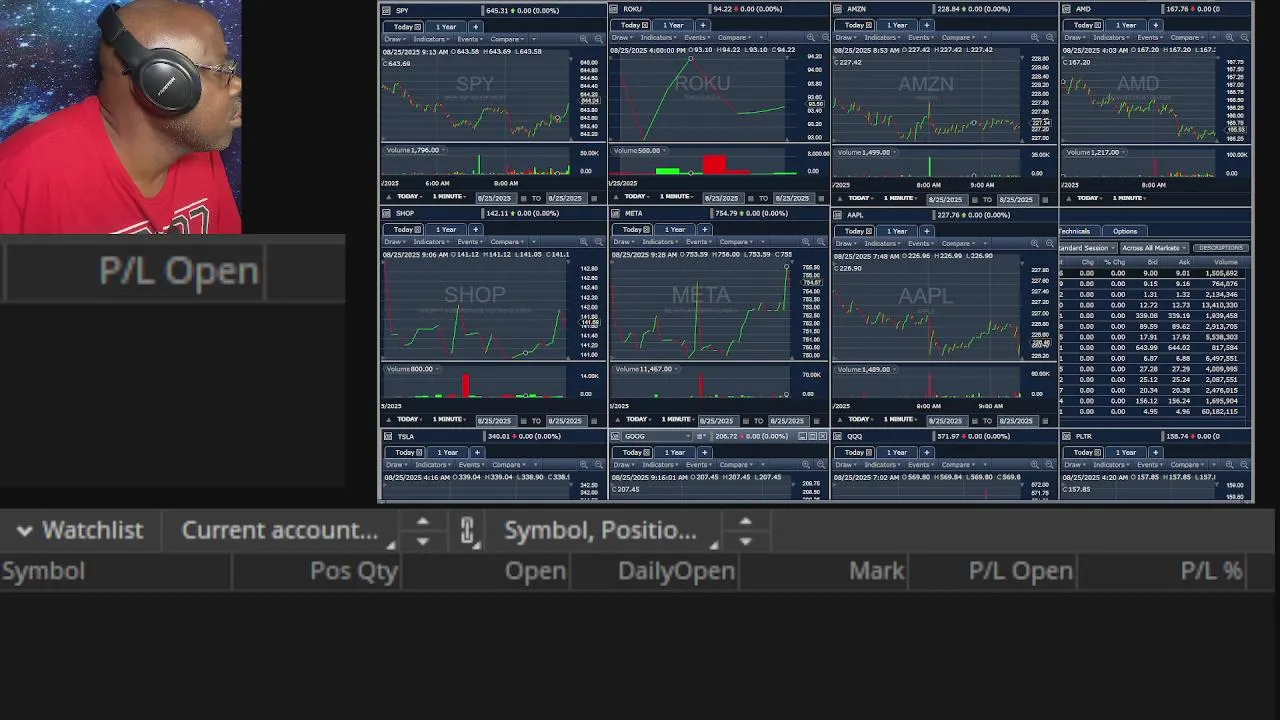Zoom in on the SHOP chart
The image size is (1280, 720).
(583, 242)
